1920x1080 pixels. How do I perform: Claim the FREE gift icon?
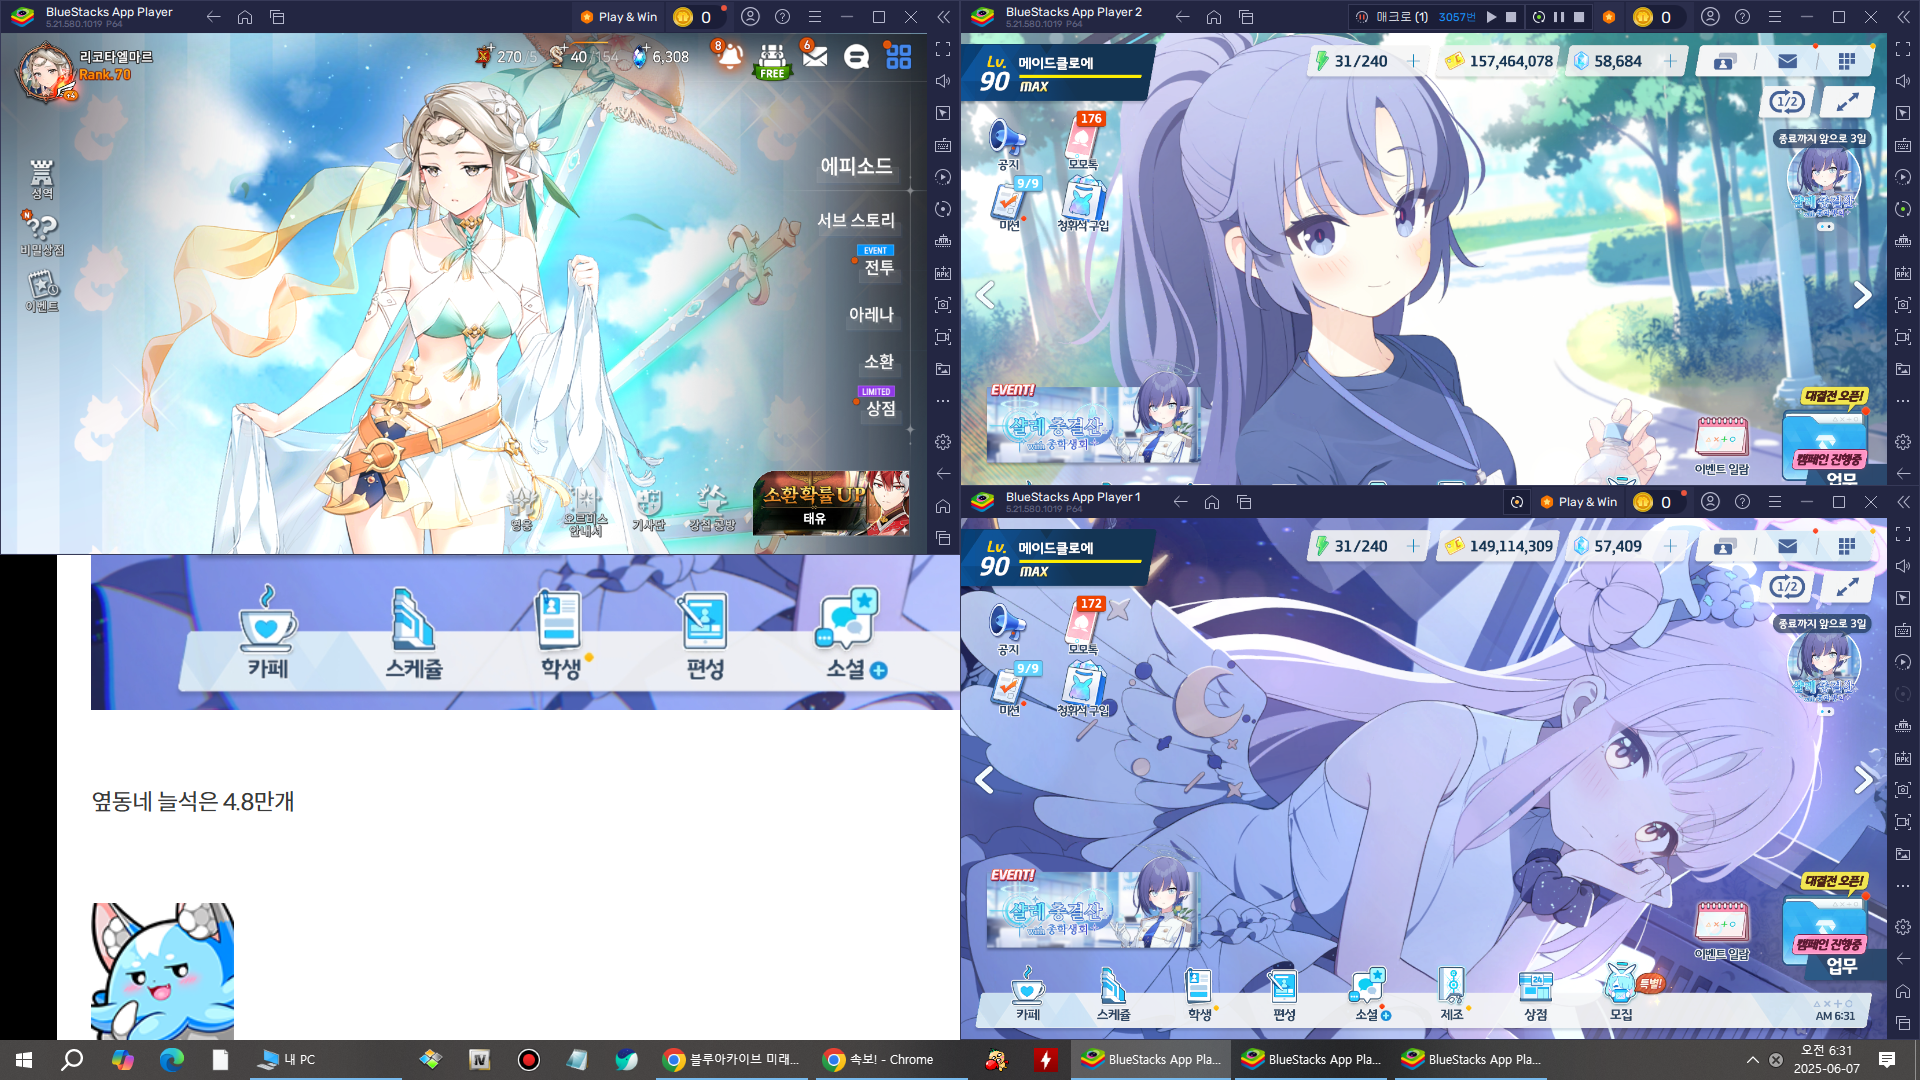[772, 60]
